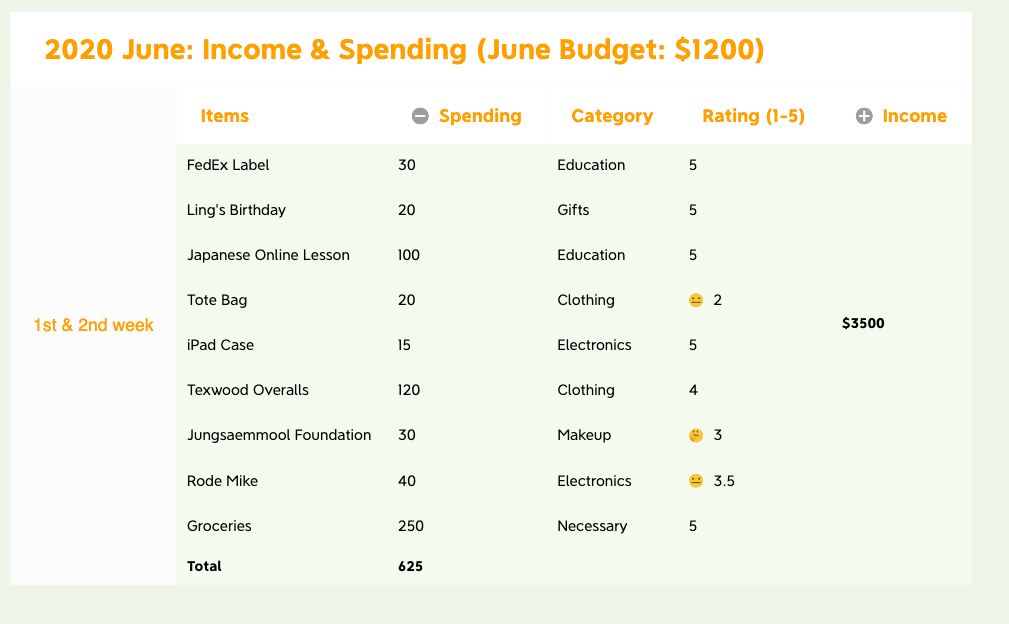Click the Japanese Online Lesson item
This screenshot has height=624, width=1009.
(268, 255)
